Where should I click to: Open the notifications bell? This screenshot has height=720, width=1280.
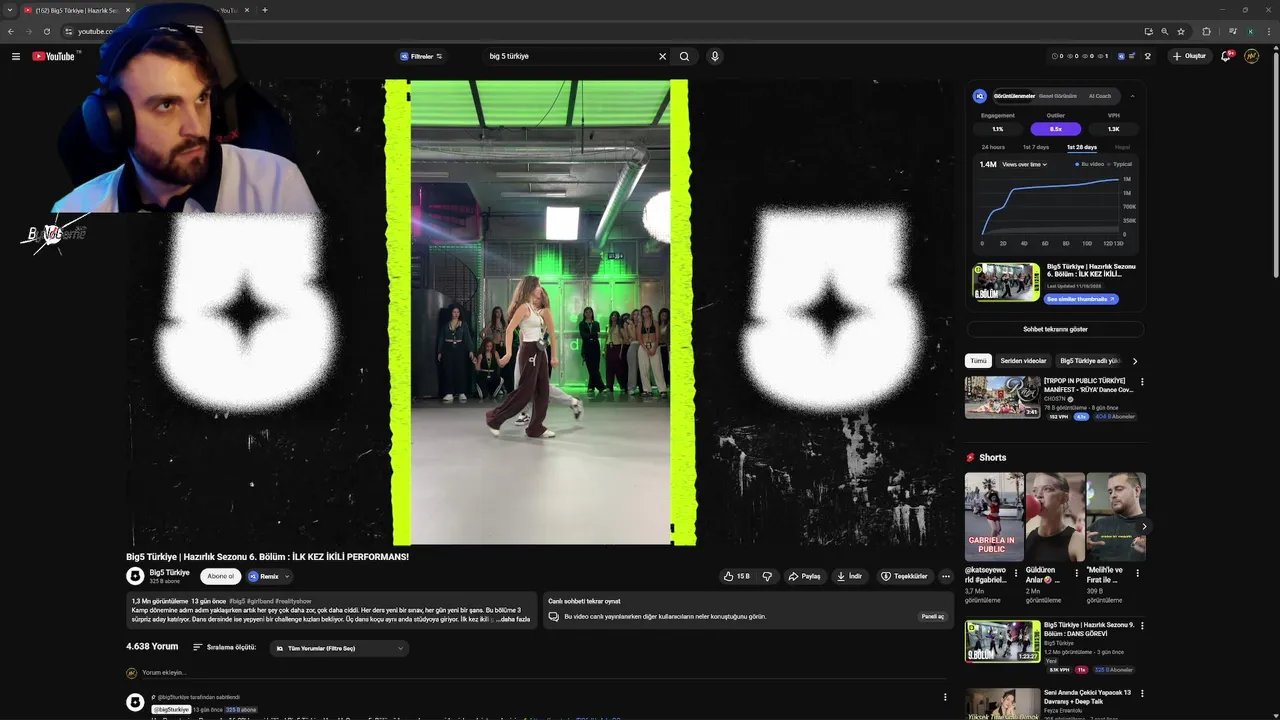(1226, 56)
